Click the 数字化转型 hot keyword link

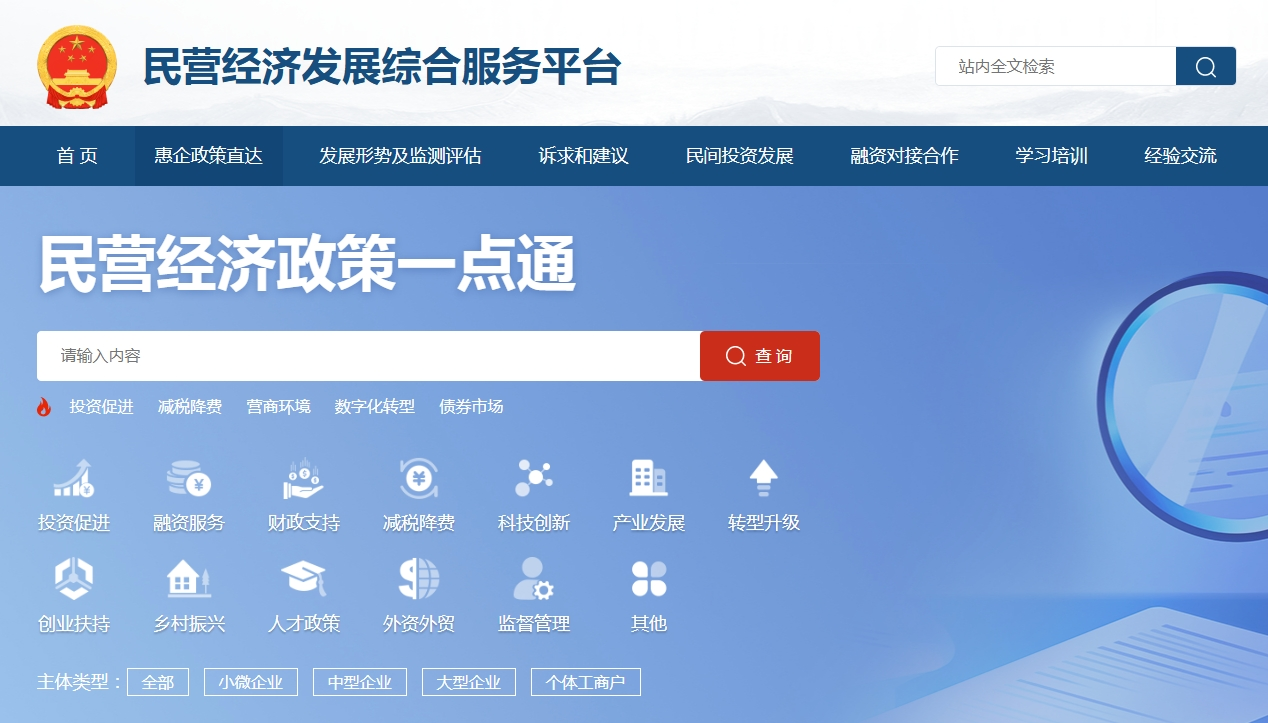(375, 407)
